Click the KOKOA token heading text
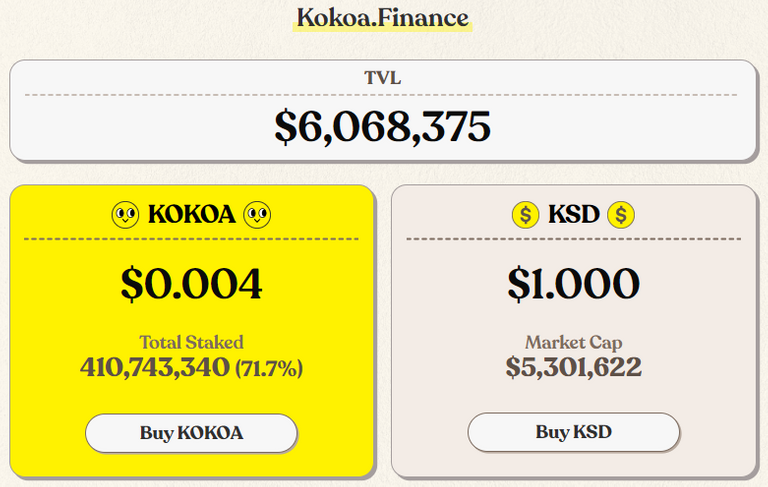The height and width of the screenshot is (487, 768). pyautogui.click(x=191, y=214)
